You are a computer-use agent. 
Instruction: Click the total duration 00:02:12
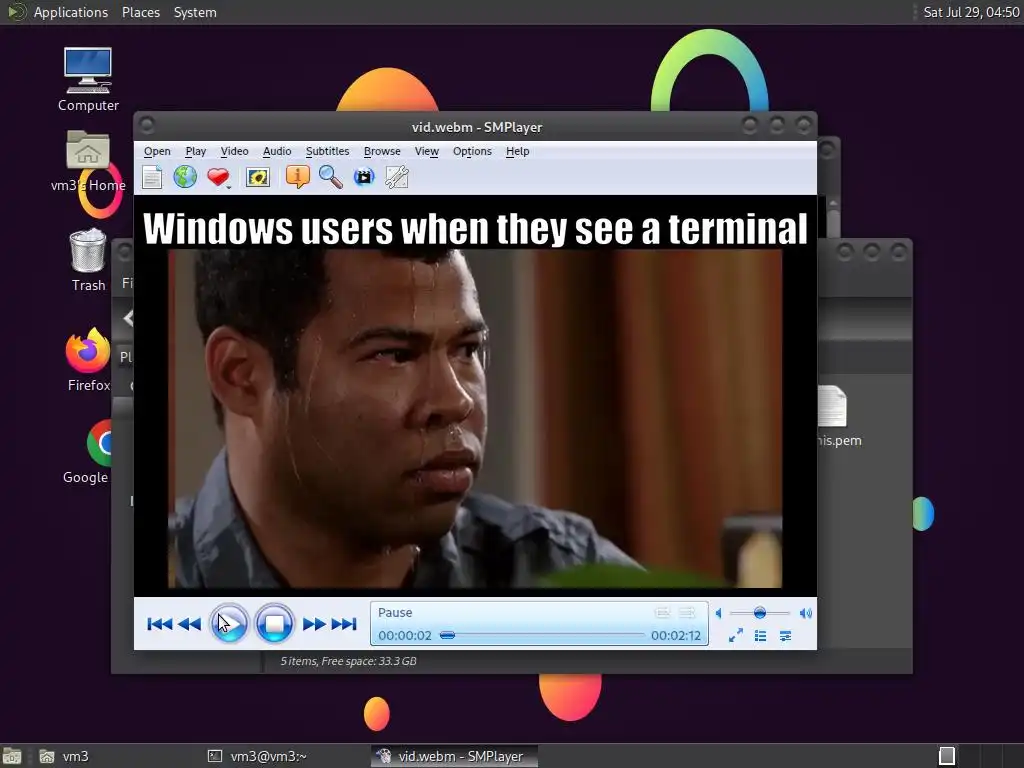(676, 635)
